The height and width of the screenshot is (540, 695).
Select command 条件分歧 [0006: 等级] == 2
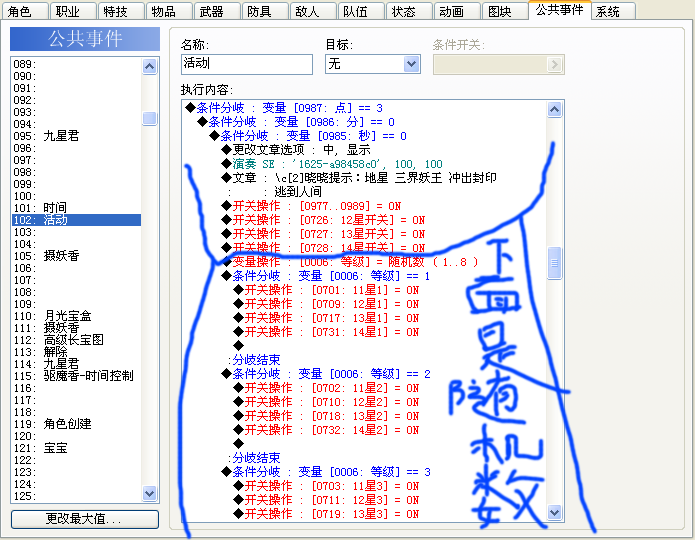tap(326, 374)
